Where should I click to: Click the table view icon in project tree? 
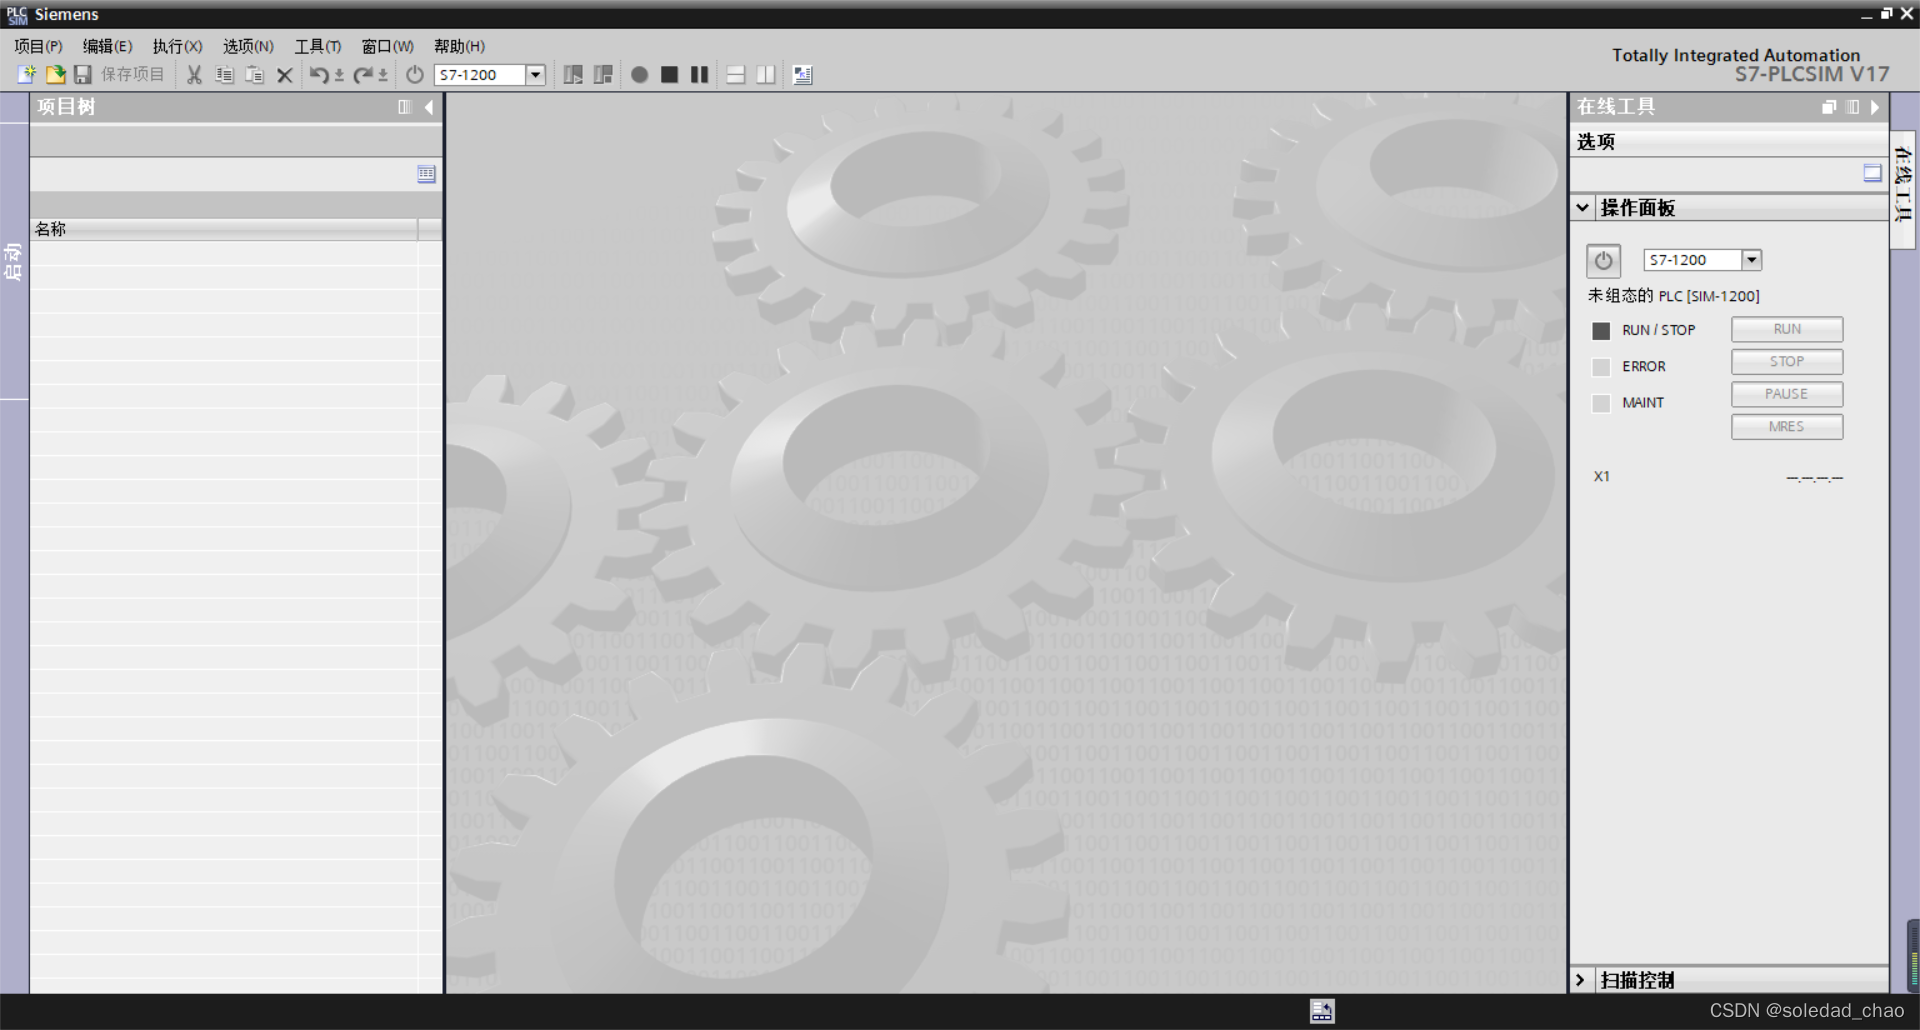coord(426,174)
